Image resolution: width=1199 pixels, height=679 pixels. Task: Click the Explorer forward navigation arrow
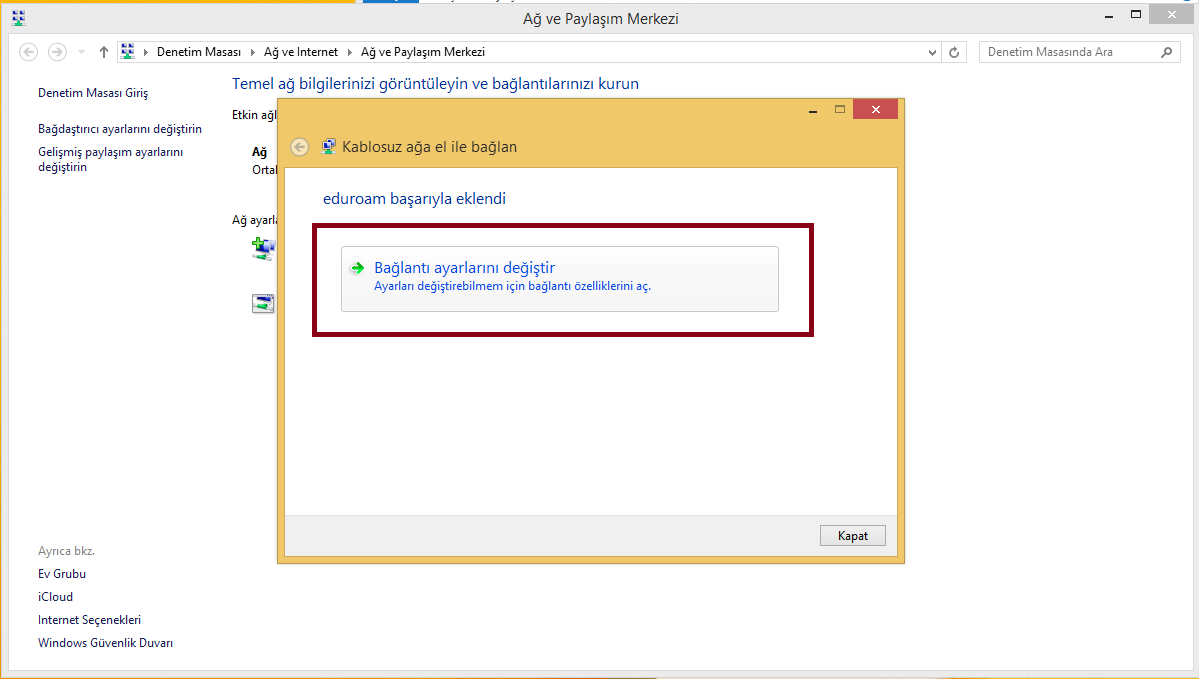[x=57, y=52]
